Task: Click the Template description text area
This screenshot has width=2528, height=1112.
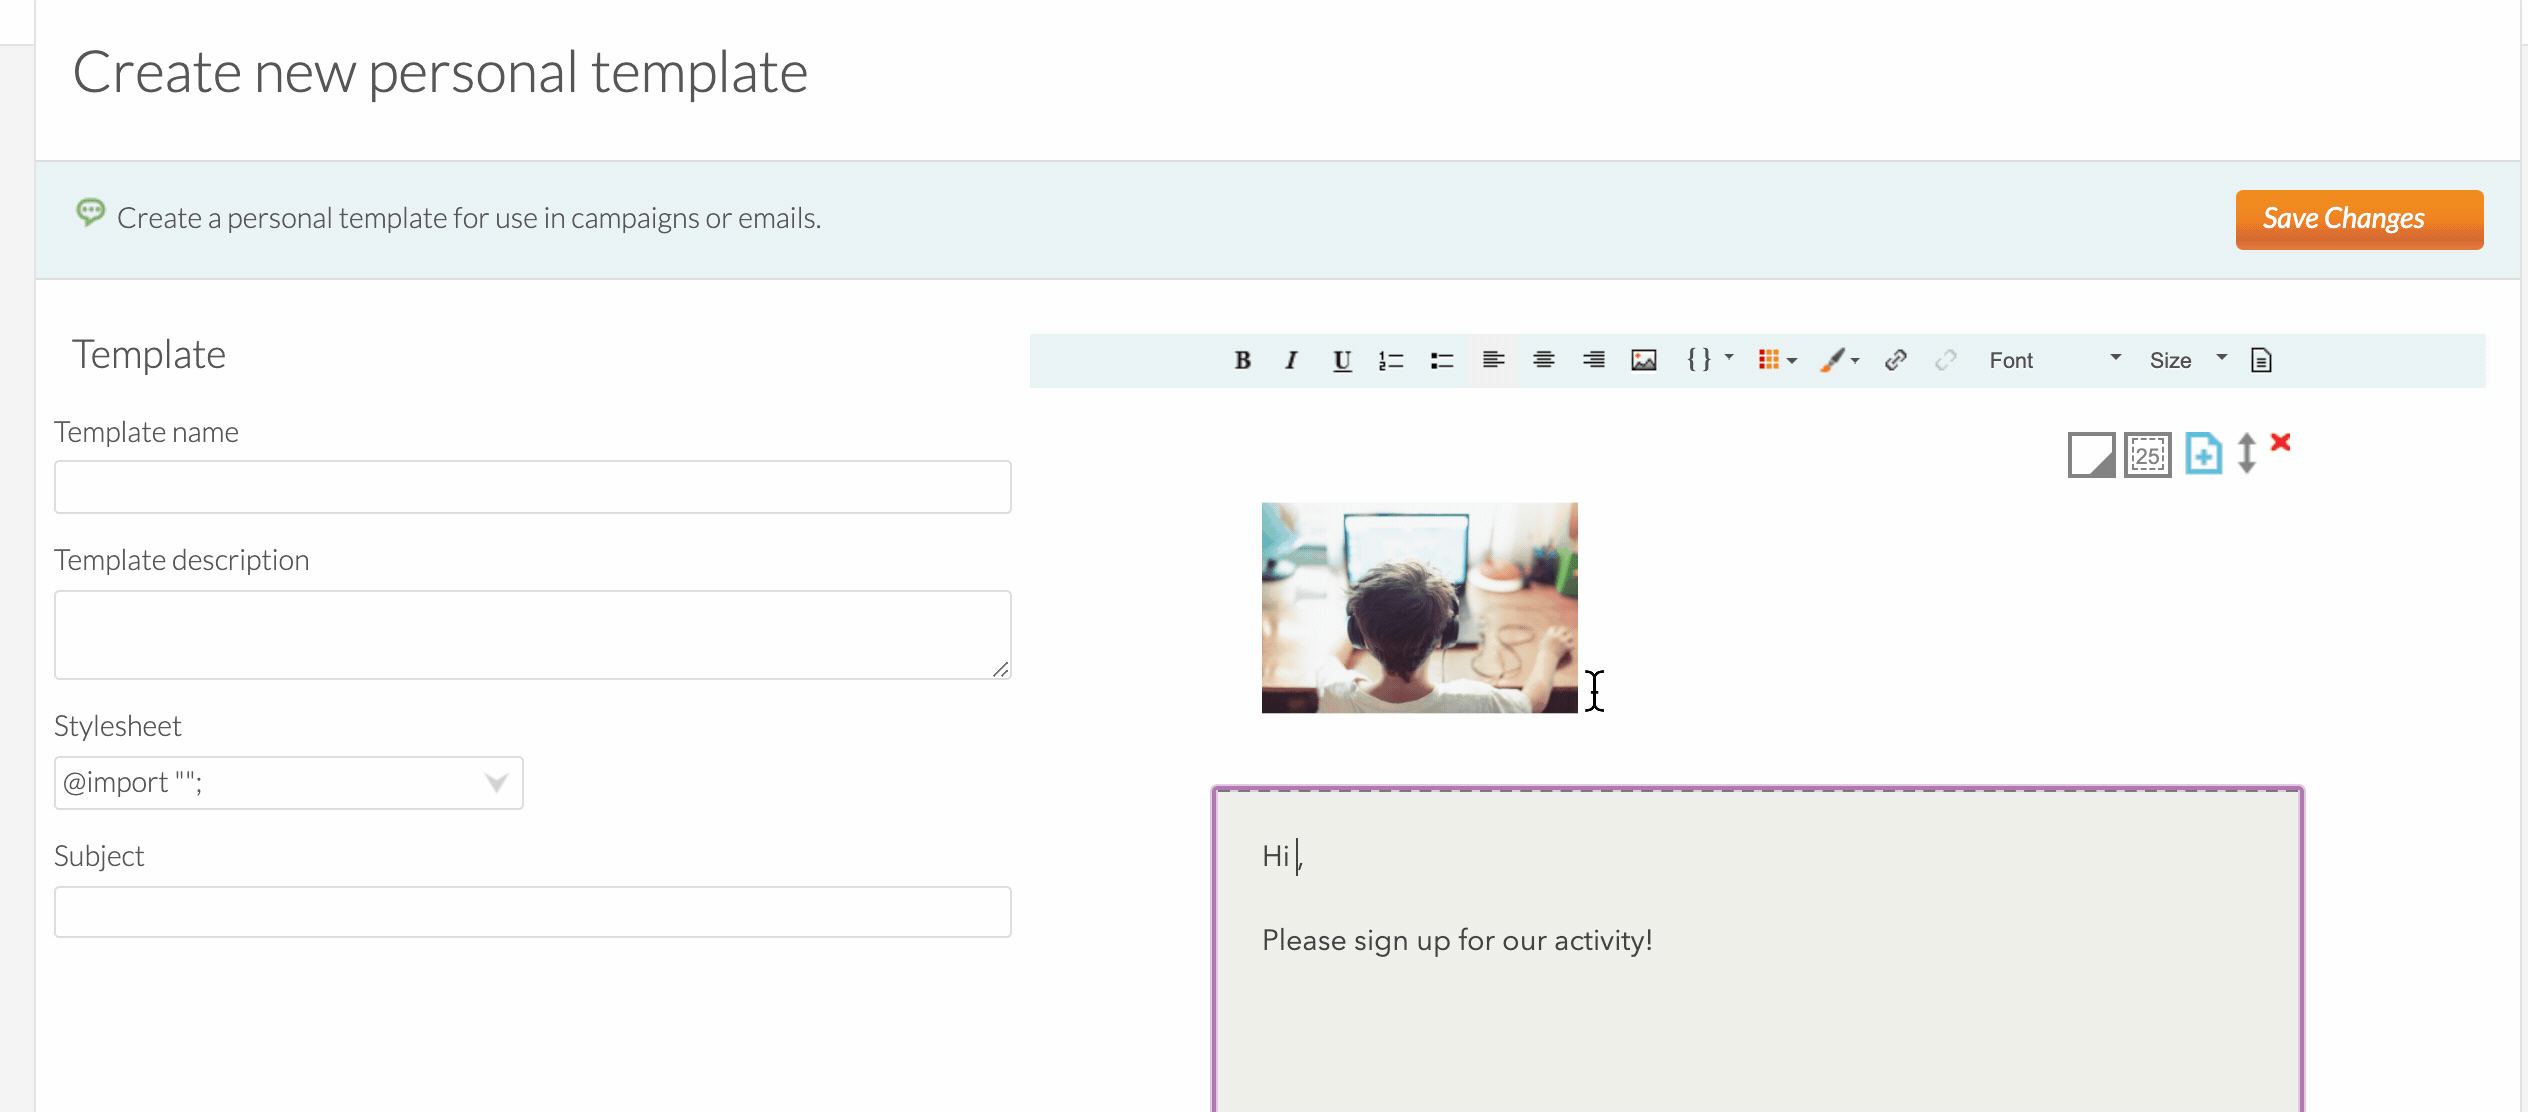Action: coord(532,635)
